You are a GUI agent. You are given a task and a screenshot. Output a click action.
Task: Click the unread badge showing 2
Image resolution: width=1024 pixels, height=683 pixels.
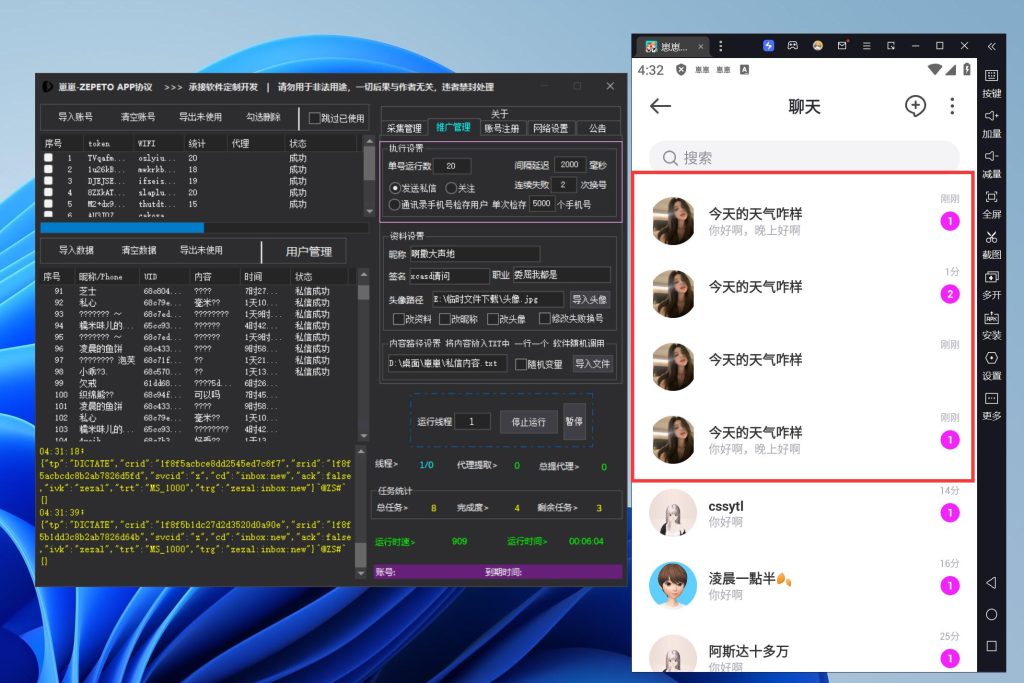[x=950, y=294]
